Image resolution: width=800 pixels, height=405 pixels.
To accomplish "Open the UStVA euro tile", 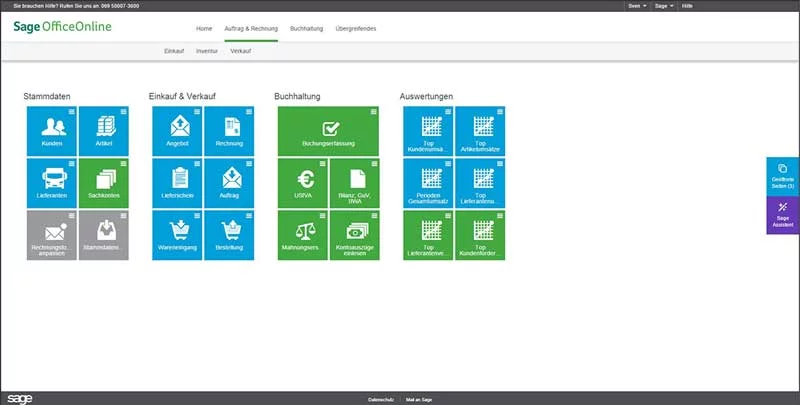I will coord(303,183).
